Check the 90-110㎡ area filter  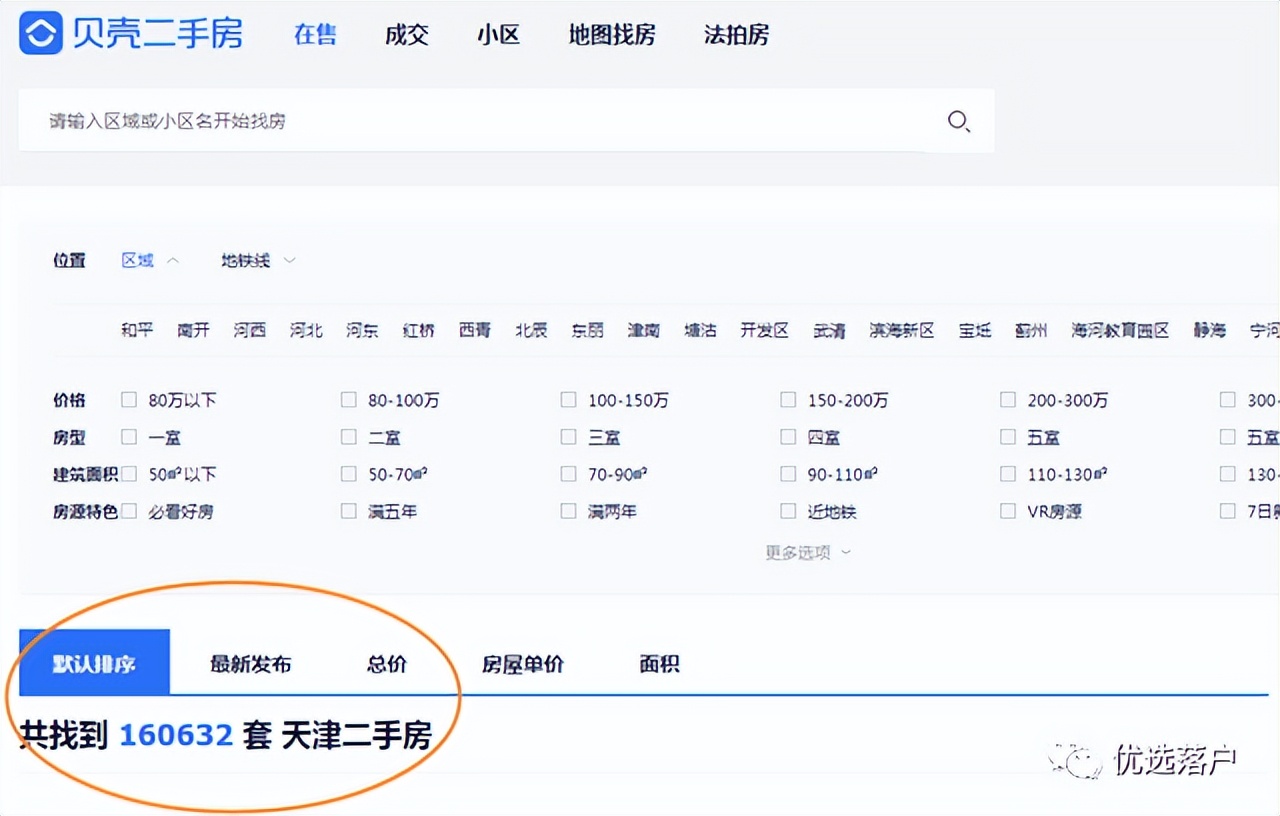(788, 473)
